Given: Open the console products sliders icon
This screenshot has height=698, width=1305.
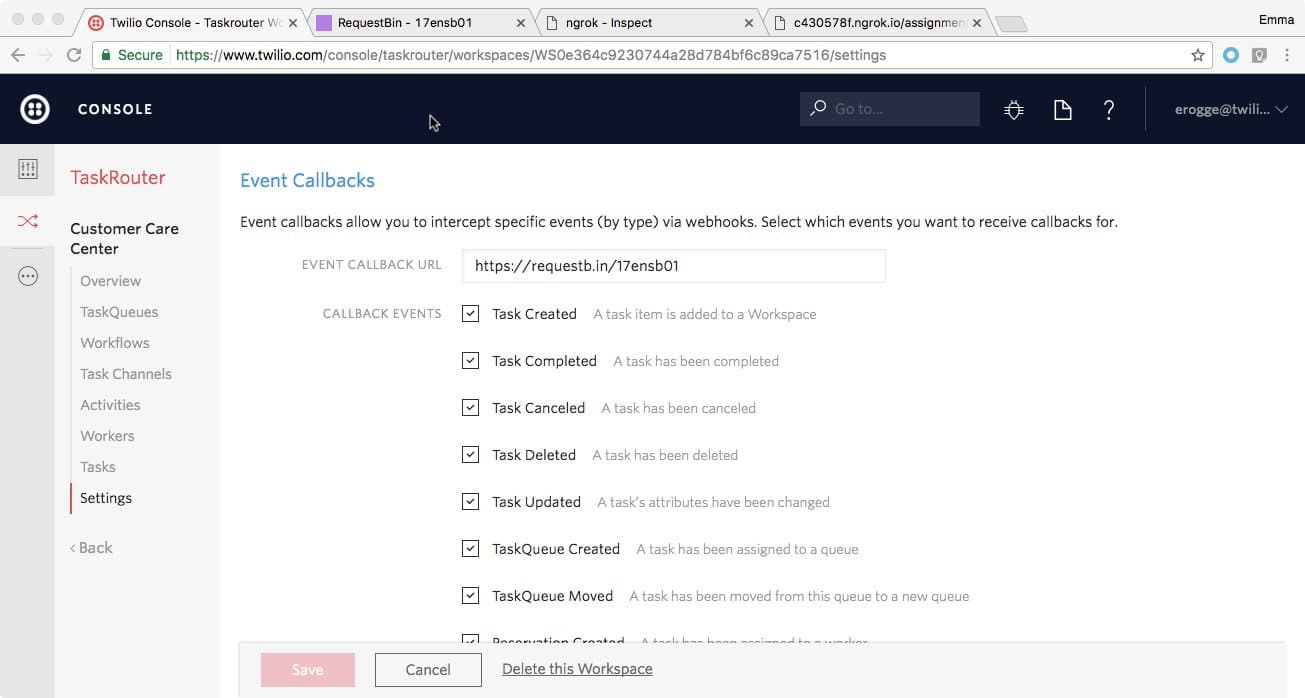Looking at the screenshot, I should point(28,169).
